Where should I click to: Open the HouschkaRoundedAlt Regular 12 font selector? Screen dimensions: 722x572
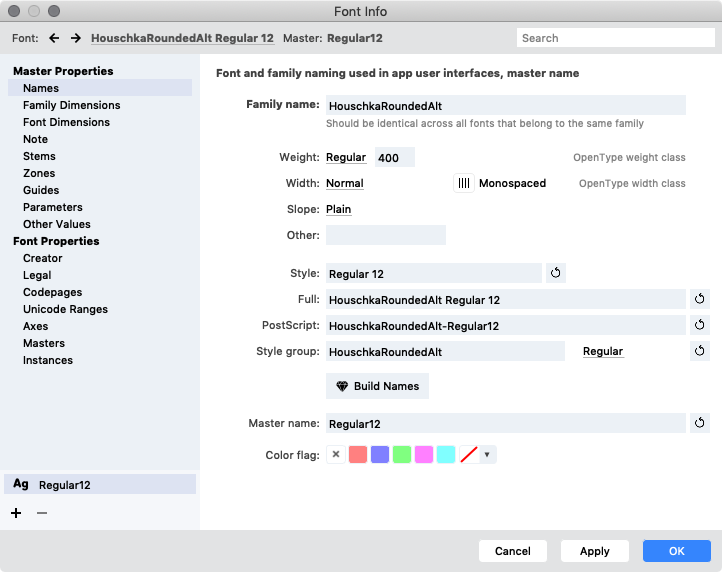[182, 38]
